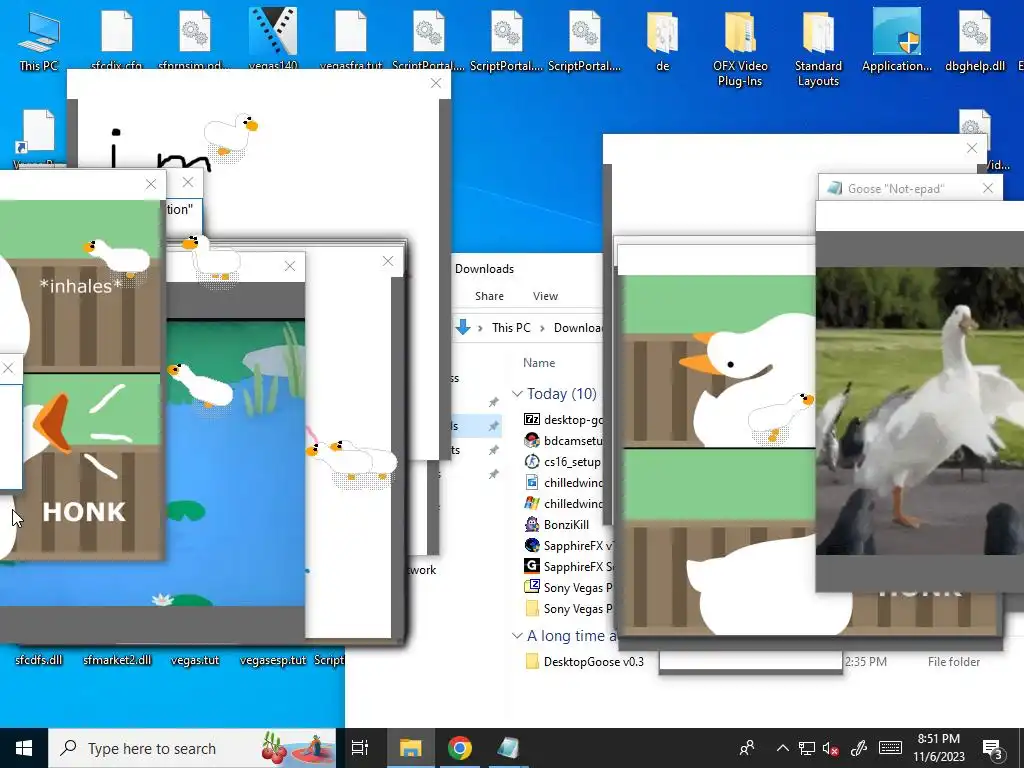1024x768 pixels.
Task: Open the Windows Start menu
Action: pyautogui.click(x=24, y=748)
